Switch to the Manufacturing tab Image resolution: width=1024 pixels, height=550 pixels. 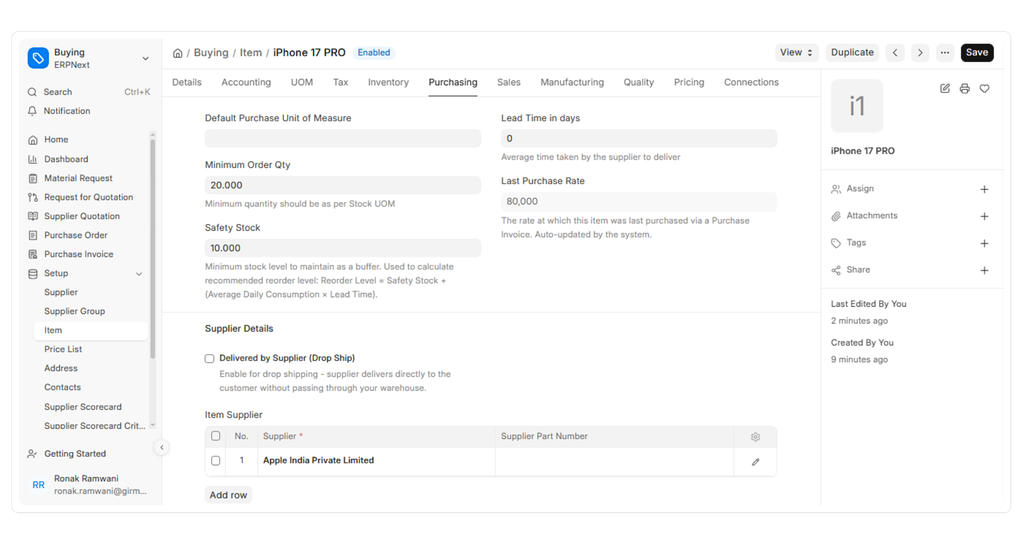pos(572,82)
